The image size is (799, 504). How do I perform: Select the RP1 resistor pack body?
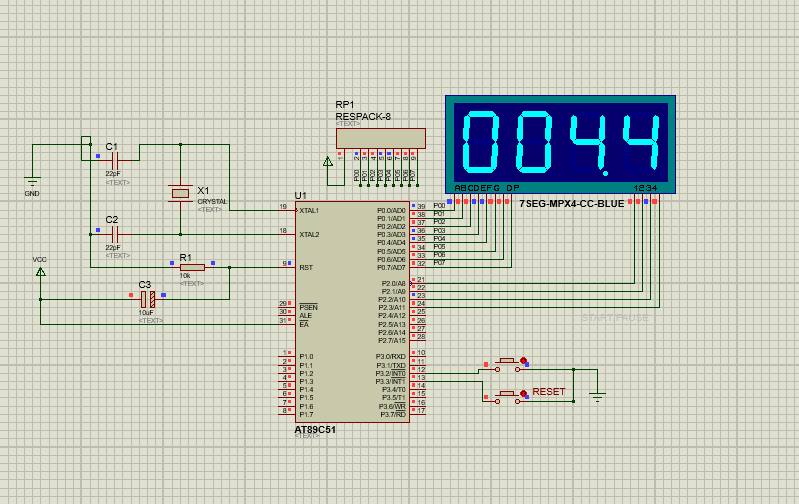[381, 138]
